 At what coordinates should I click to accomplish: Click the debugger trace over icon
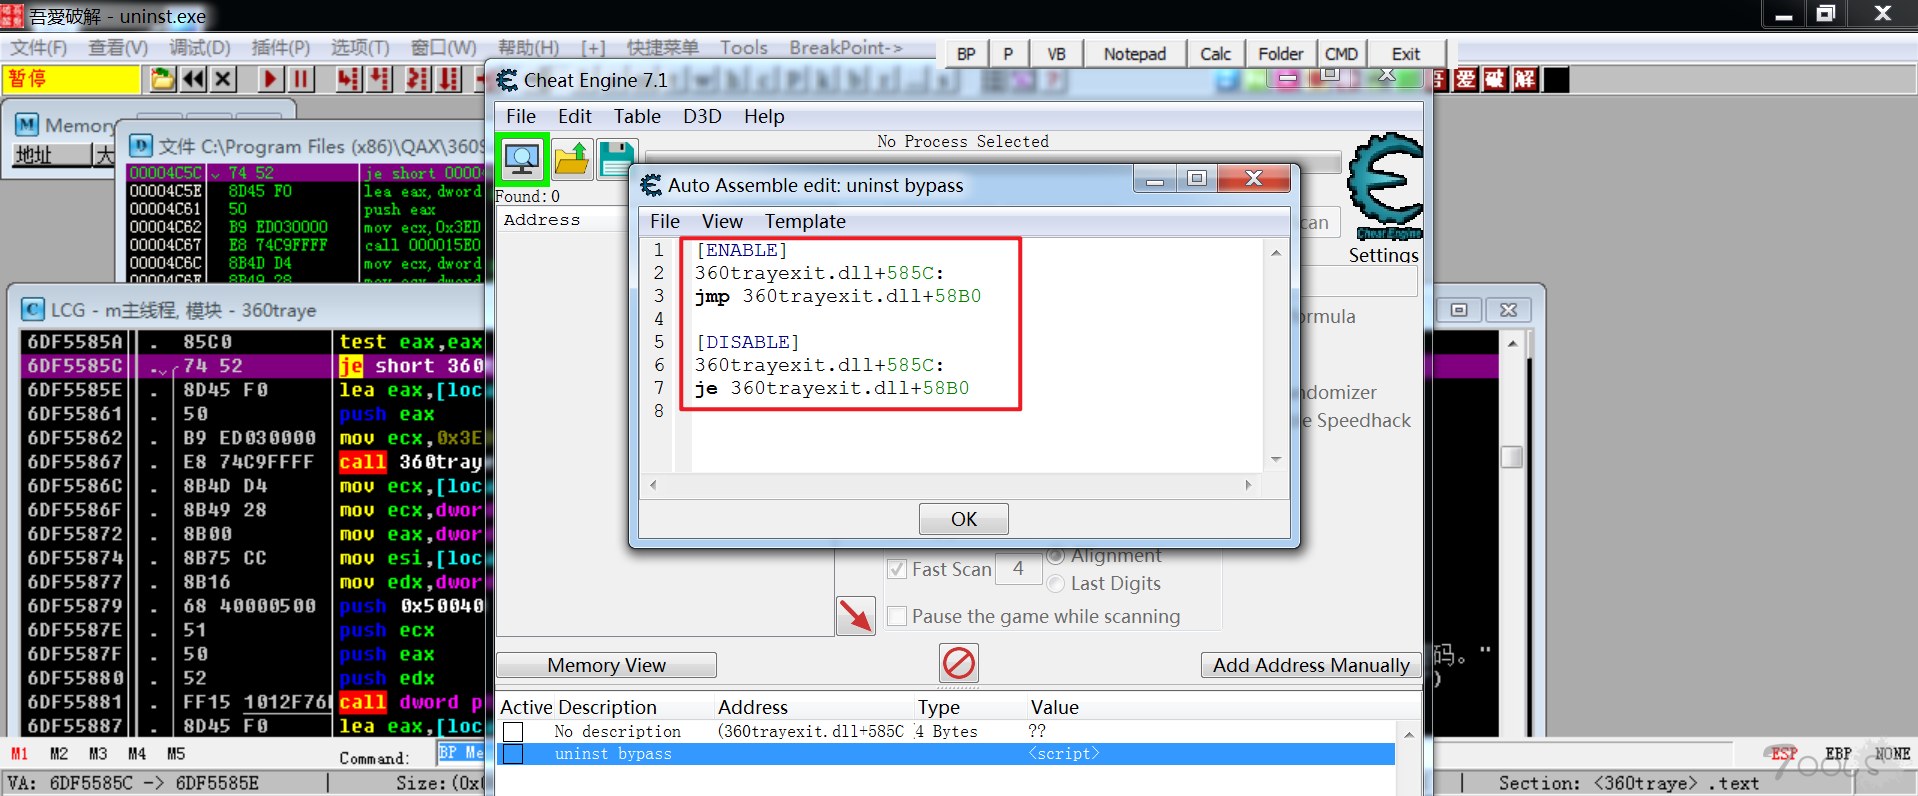coord(449,79)
